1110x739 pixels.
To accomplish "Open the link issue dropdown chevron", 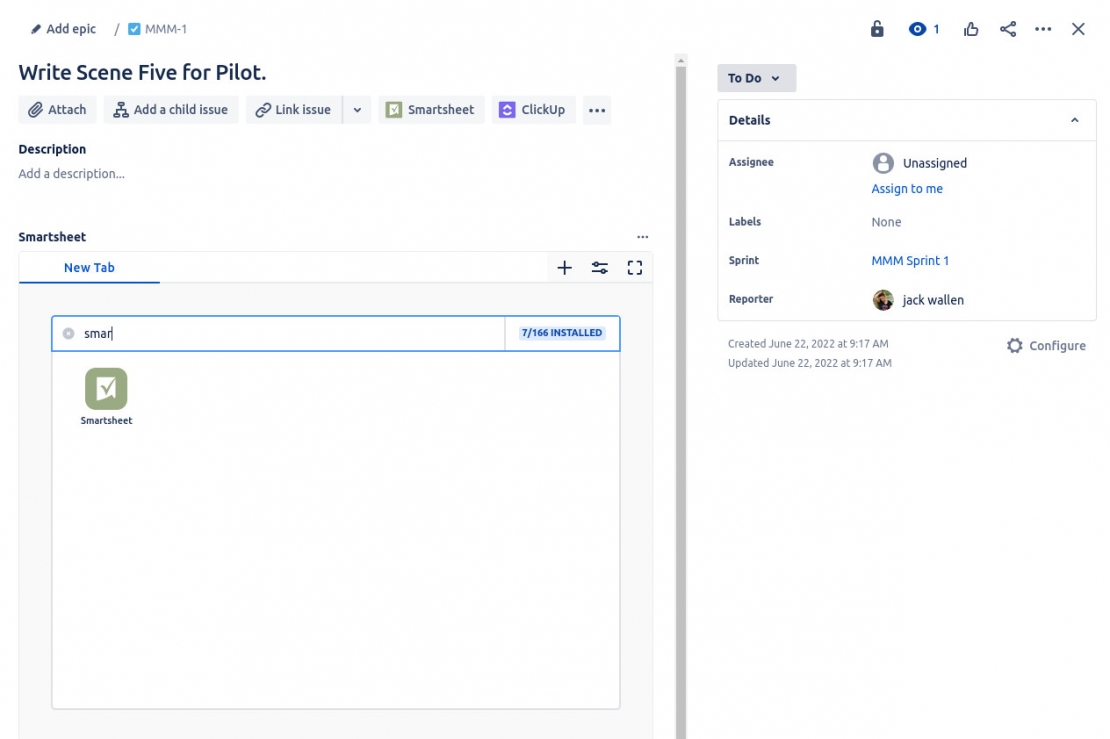I will [357, 109].
